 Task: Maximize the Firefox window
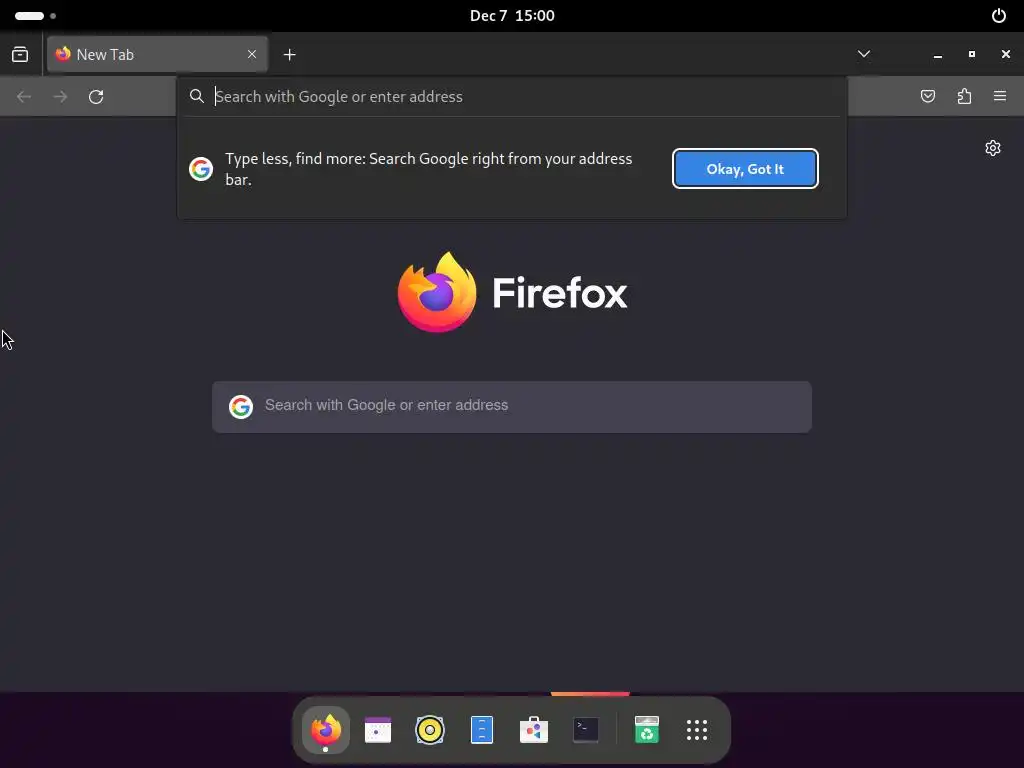(x=972, y=54)
